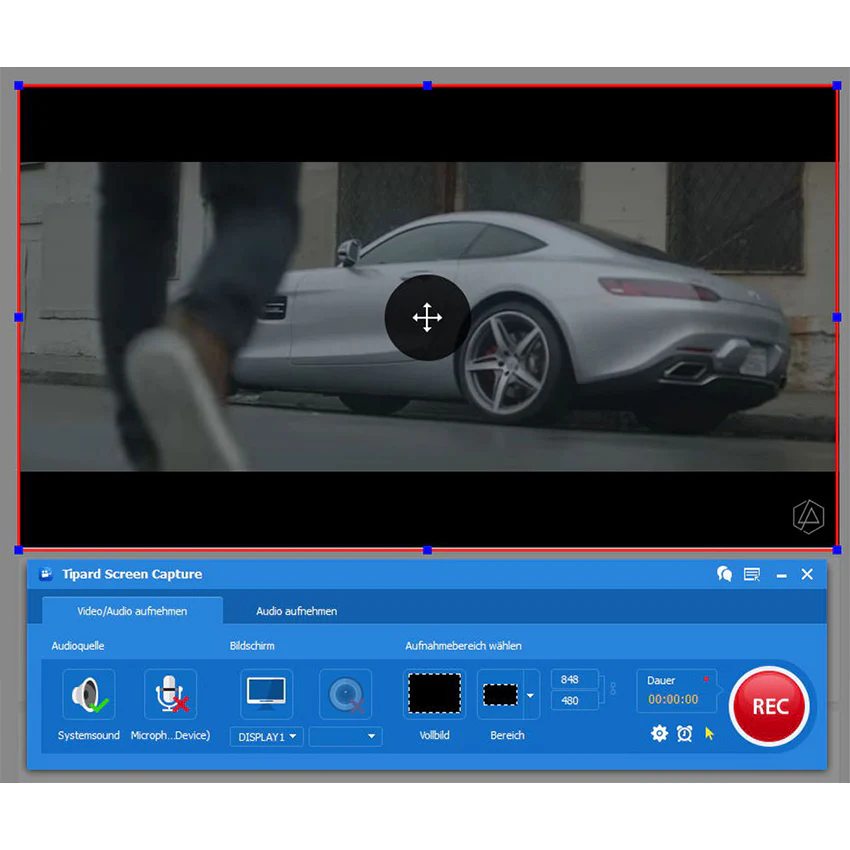This screenshot has height=850, width=850.
Task: Select the Bereich custom region icon
Action: [500, 694]
